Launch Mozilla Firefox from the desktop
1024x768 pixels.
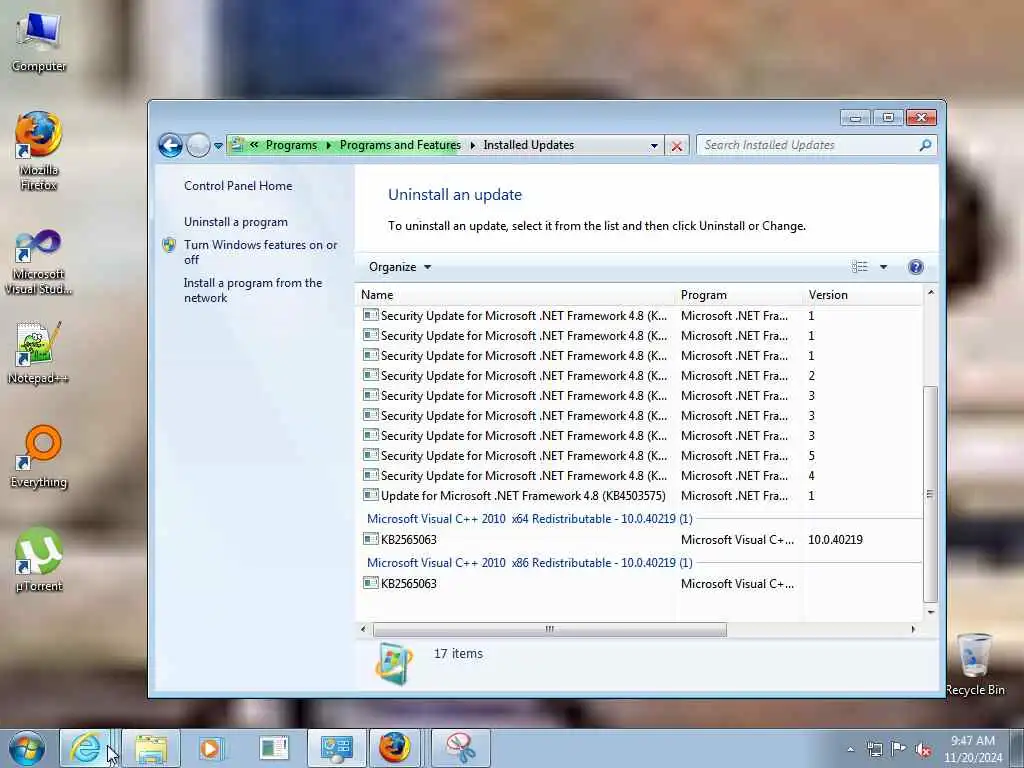pos(38,150)
